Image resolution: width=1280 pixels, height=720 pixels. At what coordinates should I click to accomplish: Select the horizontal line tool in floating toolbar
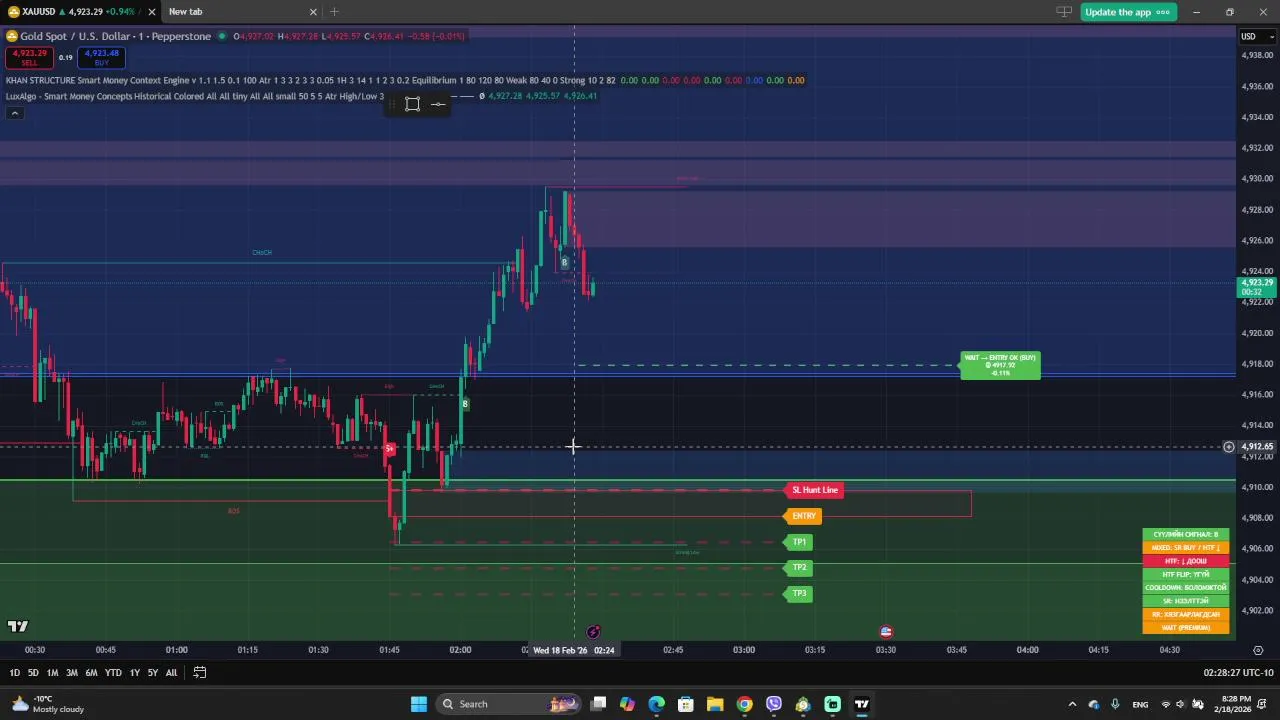pos(438,104)
